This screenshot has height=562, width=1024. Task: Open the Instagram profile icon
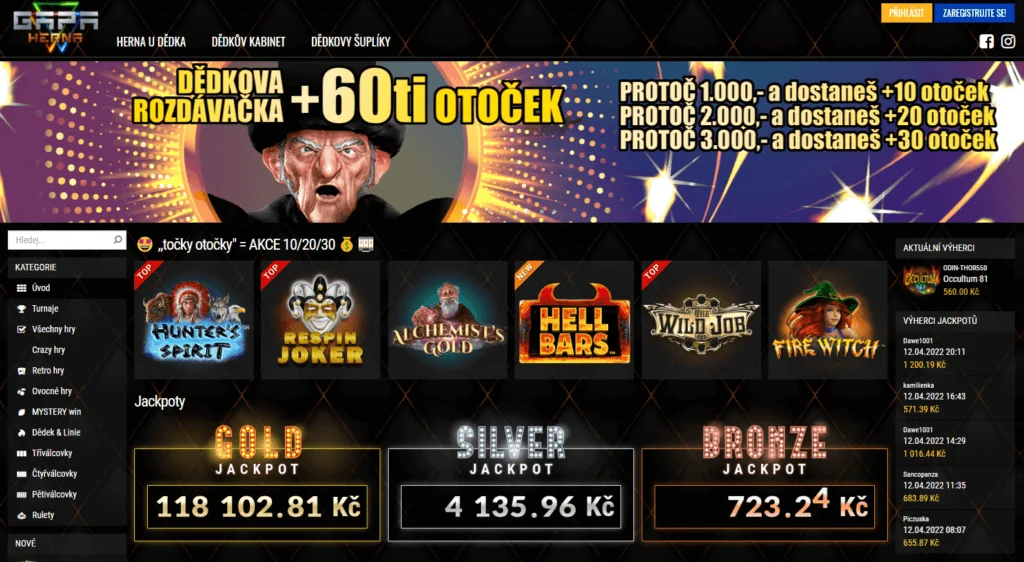(1008, 42)
